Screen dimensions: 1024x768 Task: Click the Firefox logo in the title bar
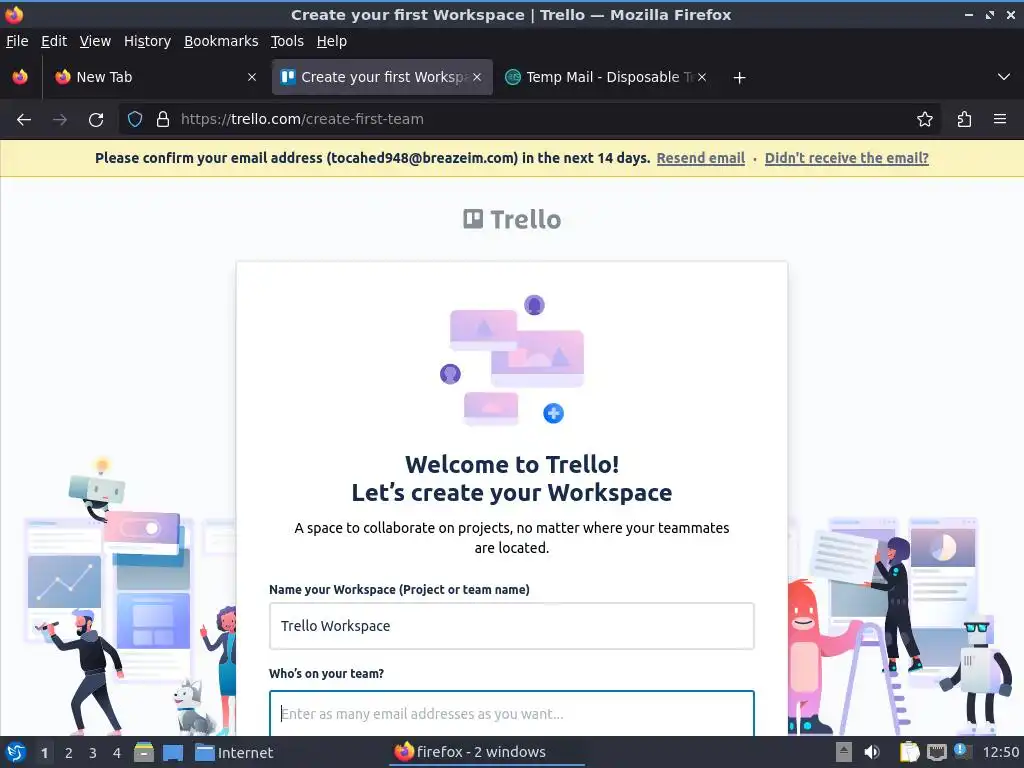pos(14,14)
